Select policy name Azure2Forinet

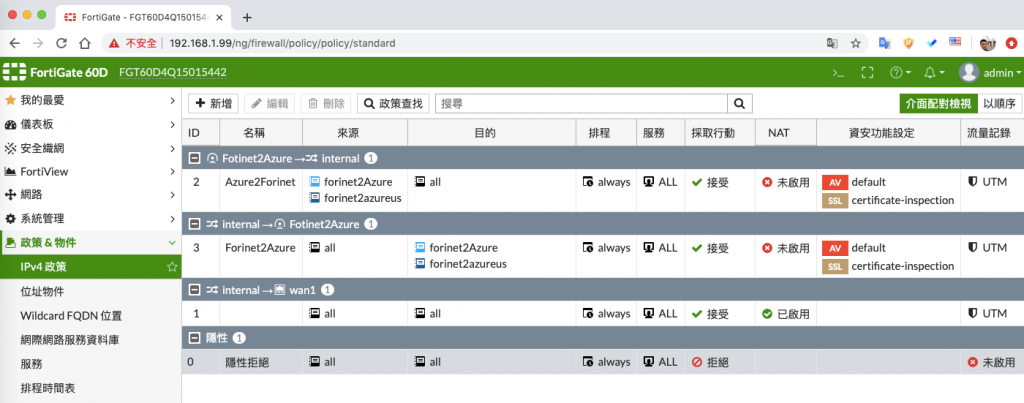click(x=260, y=182)
